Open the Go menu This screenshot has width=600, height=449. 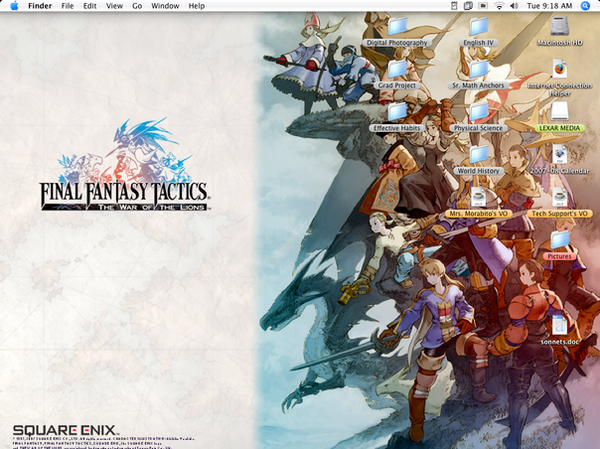pyautogui.click(x=137, y=6)
